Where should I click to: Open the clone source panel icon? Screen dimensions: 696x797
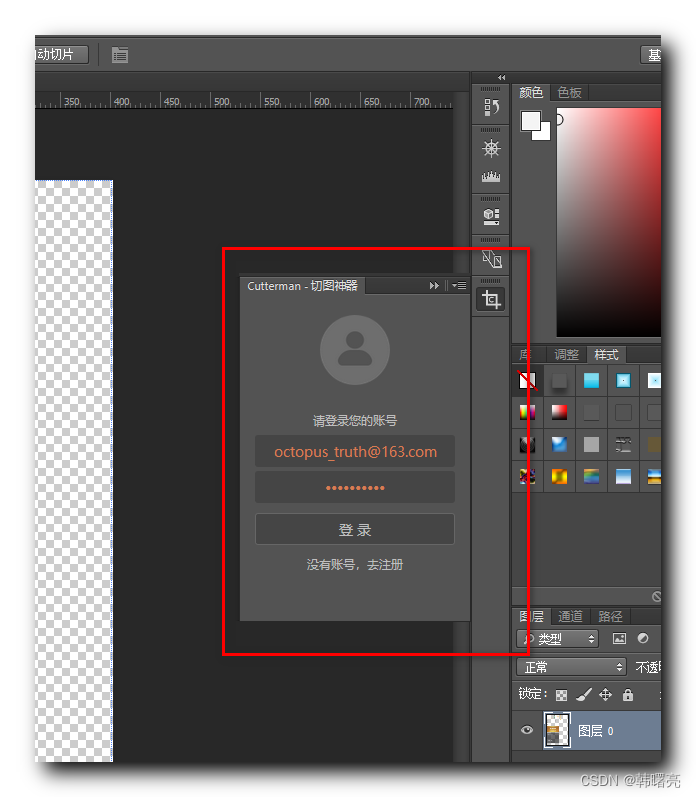point(491,259)
